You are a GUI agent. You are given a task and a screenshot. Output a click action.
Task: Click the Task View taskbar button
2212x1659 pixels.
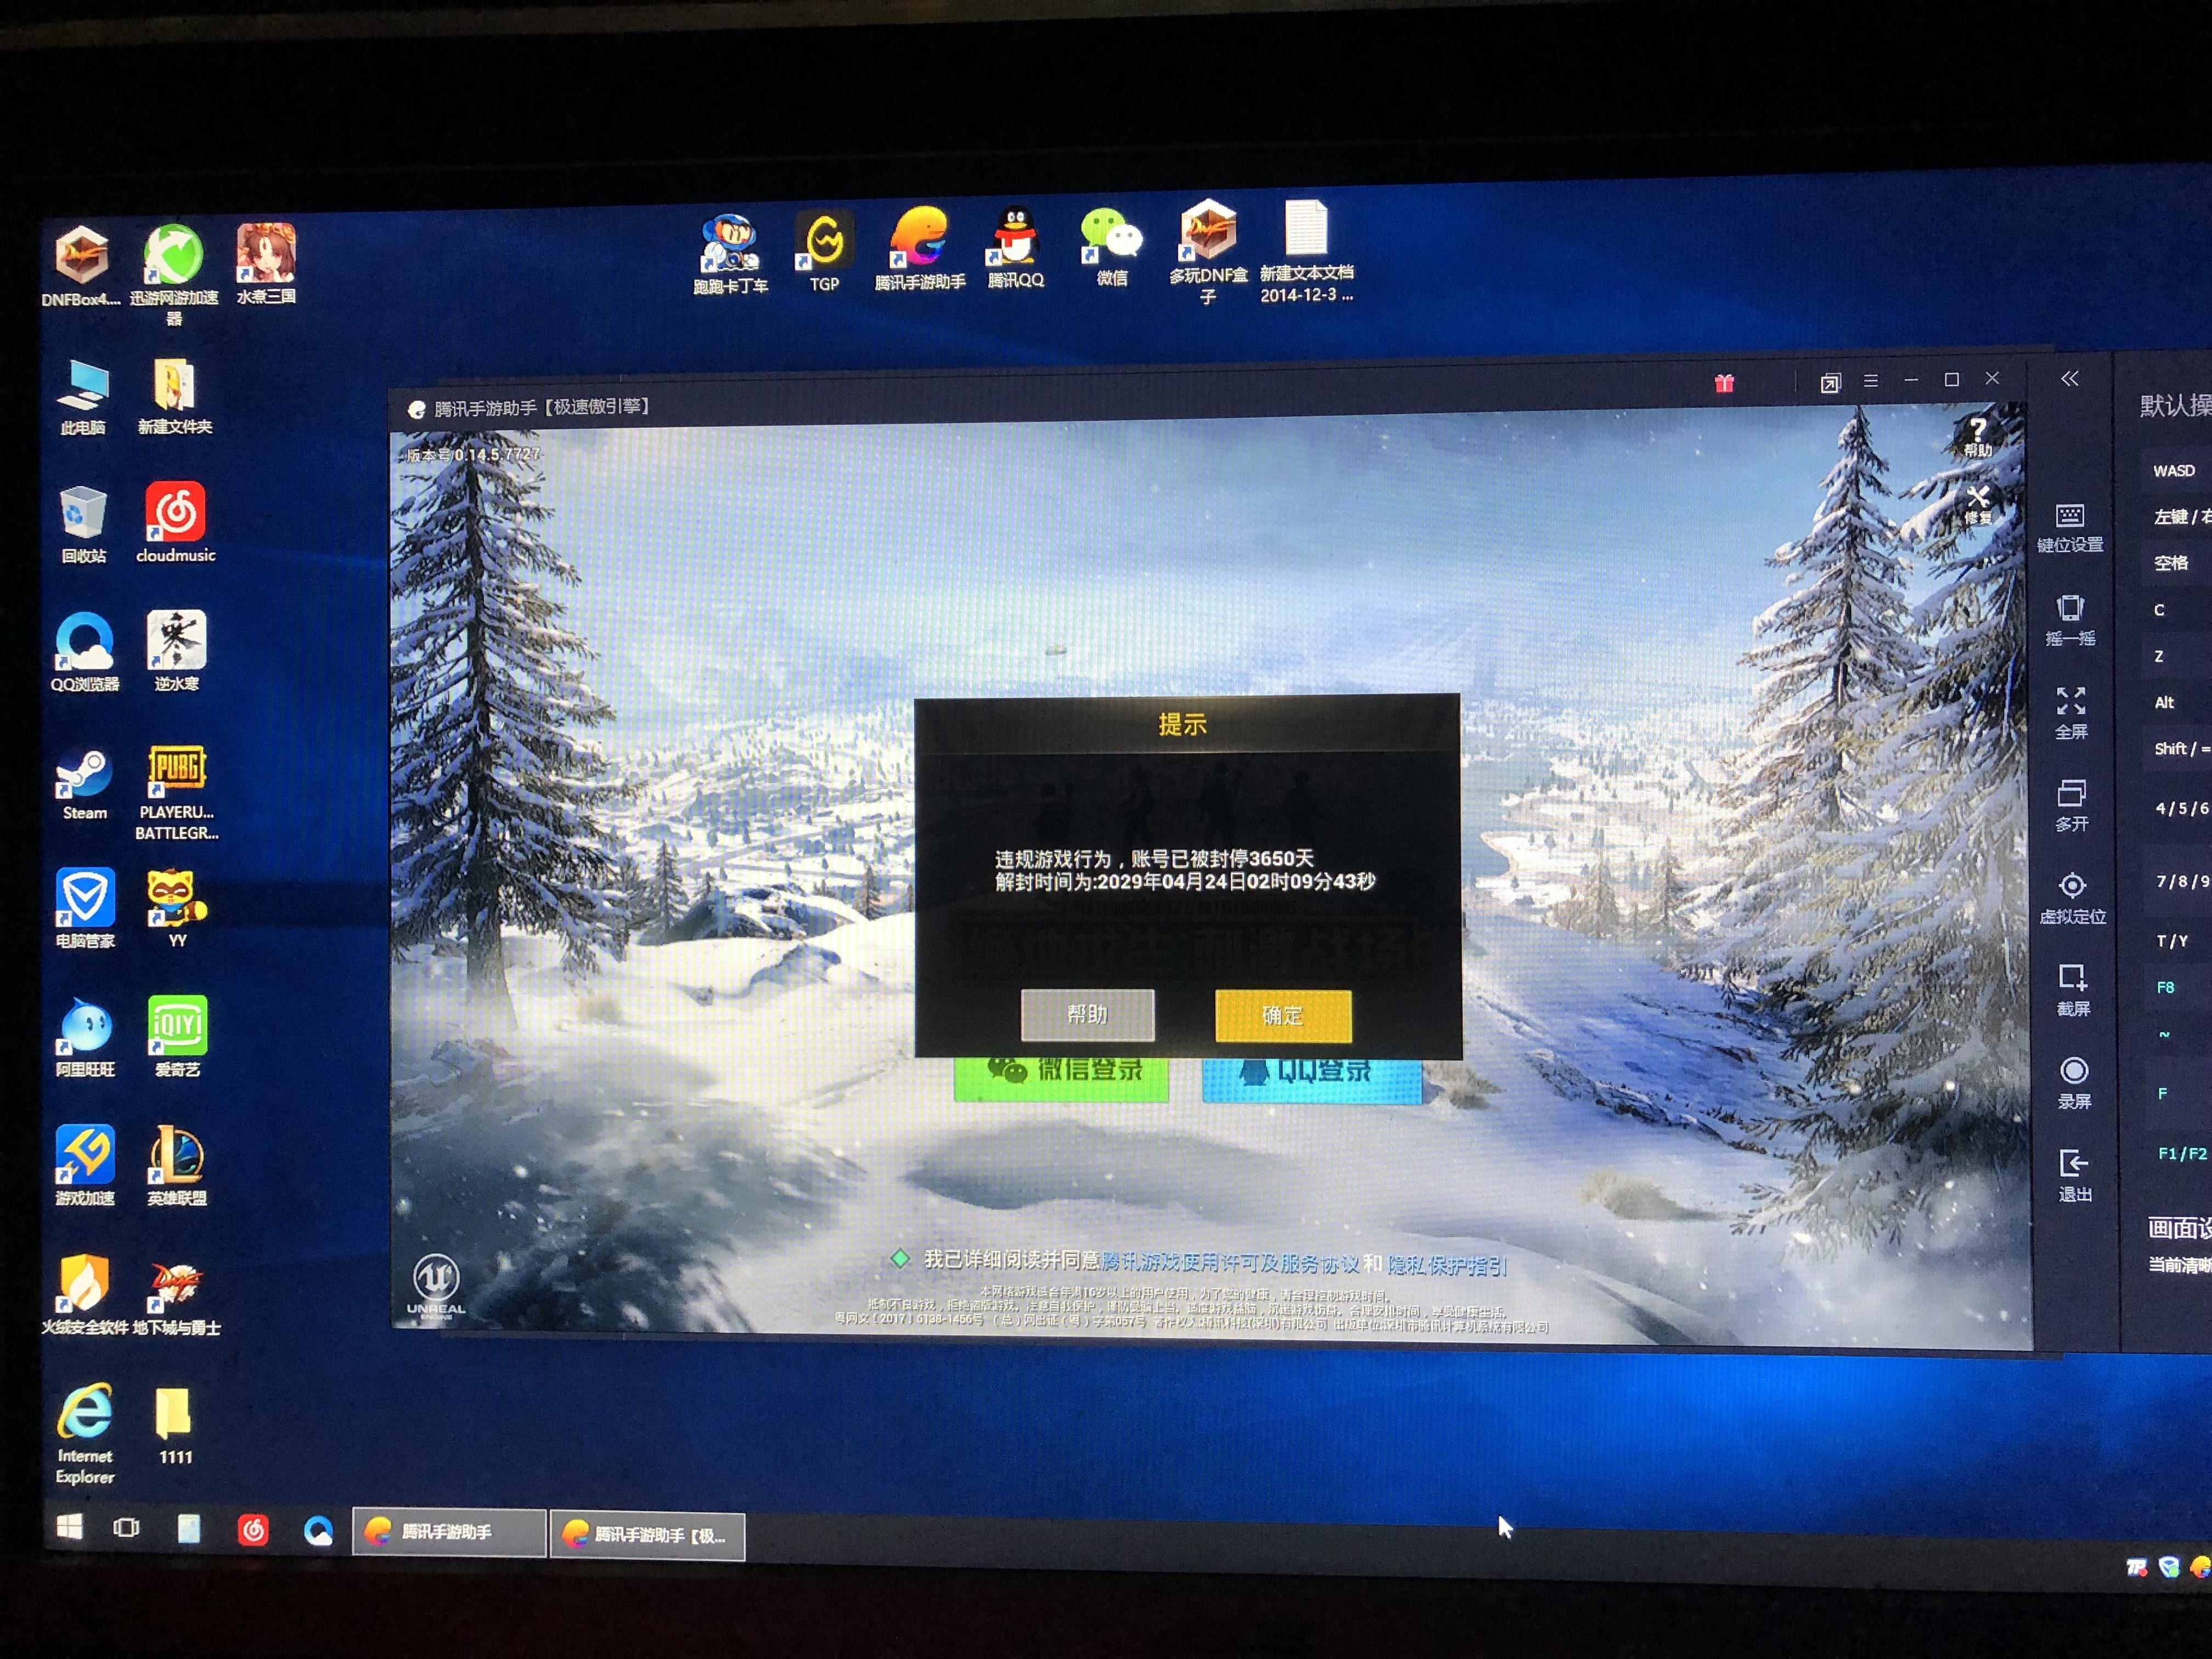tap(126, 1528)
